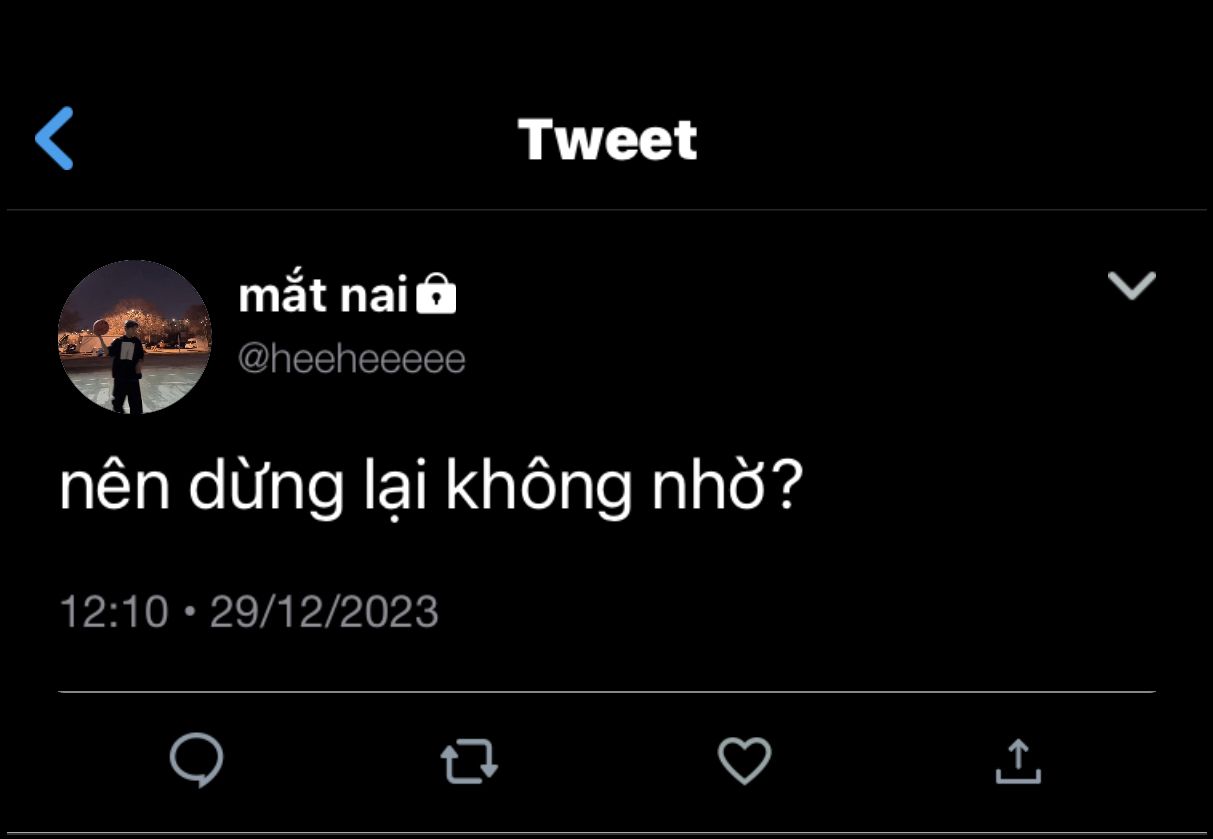Click the Tweet header title
1213x839 pixels.
click(607, 139)
